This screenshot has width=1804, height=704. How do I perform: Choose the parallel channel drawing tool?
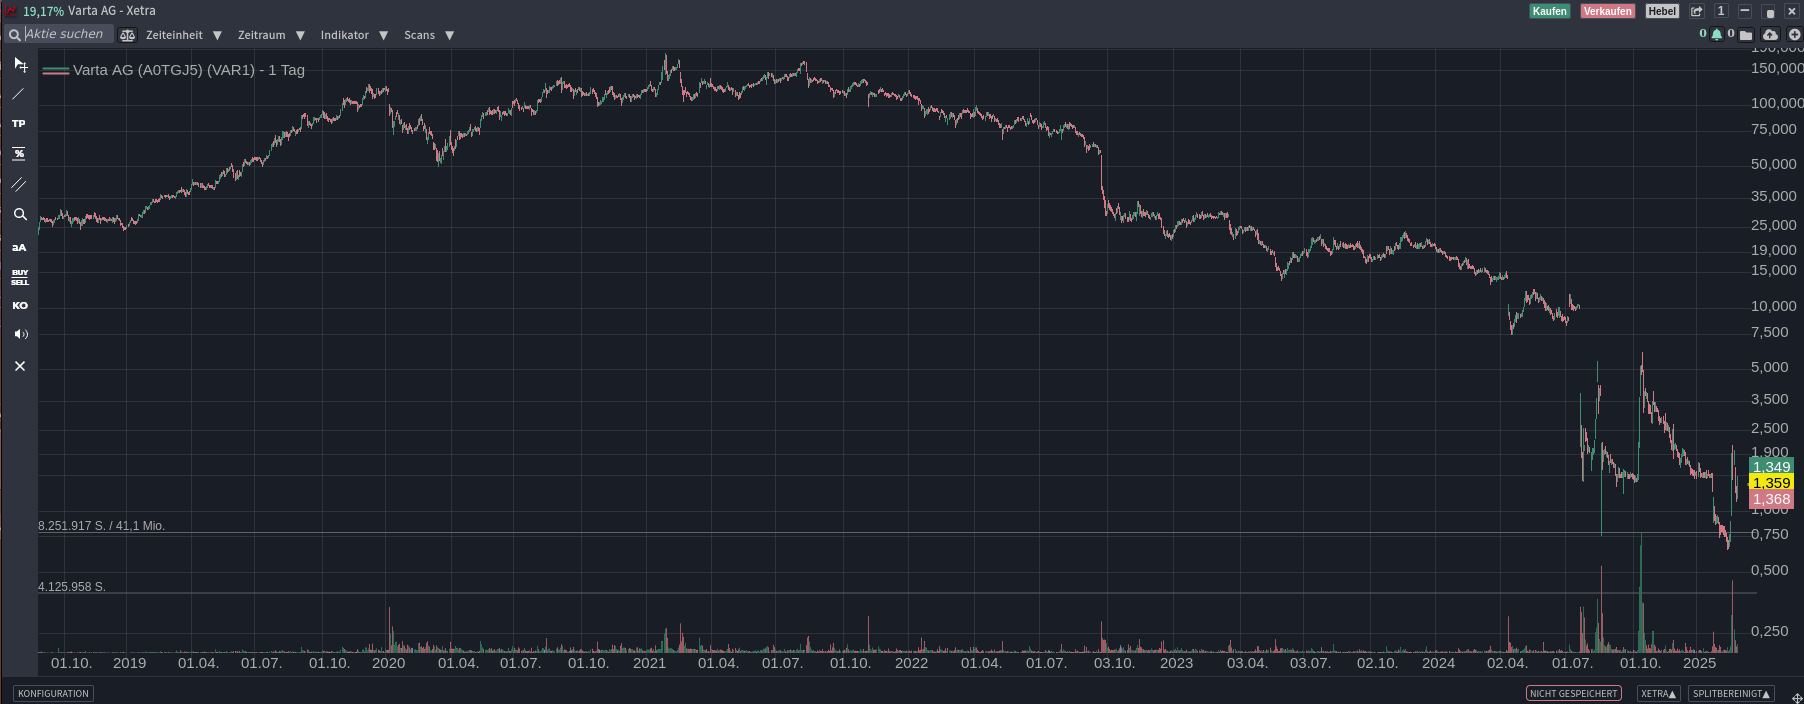click(19, 184)
